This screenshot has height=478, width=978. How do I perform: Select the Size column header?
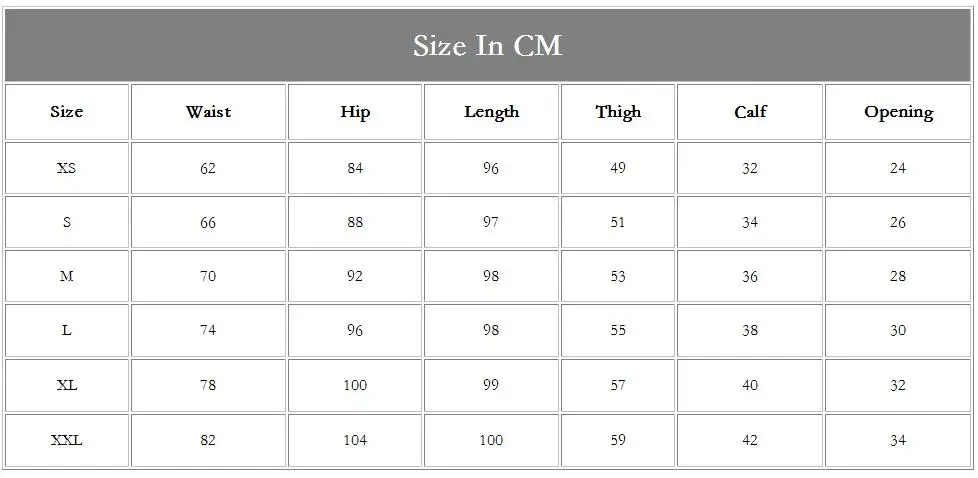point(67,112)
